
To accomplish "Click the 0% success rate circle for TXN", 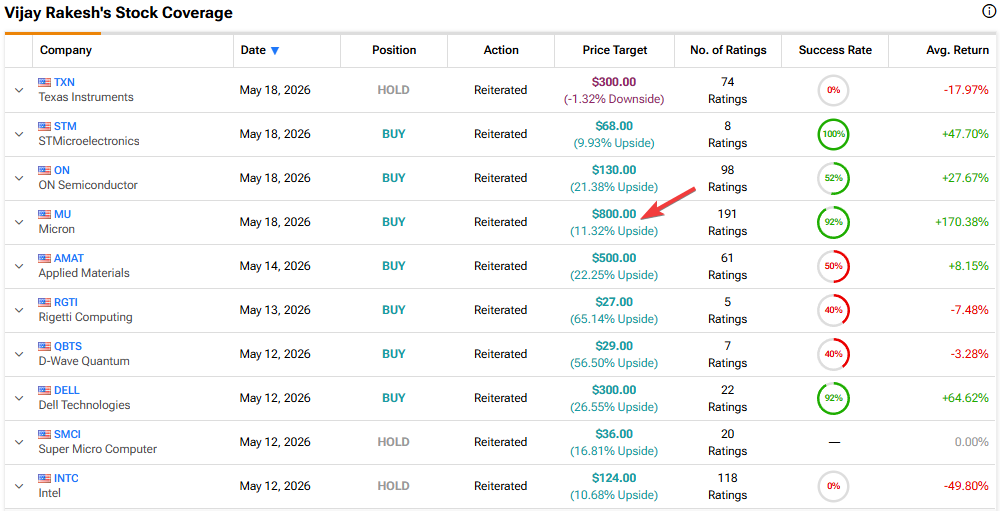I will (x=834, y=90).
